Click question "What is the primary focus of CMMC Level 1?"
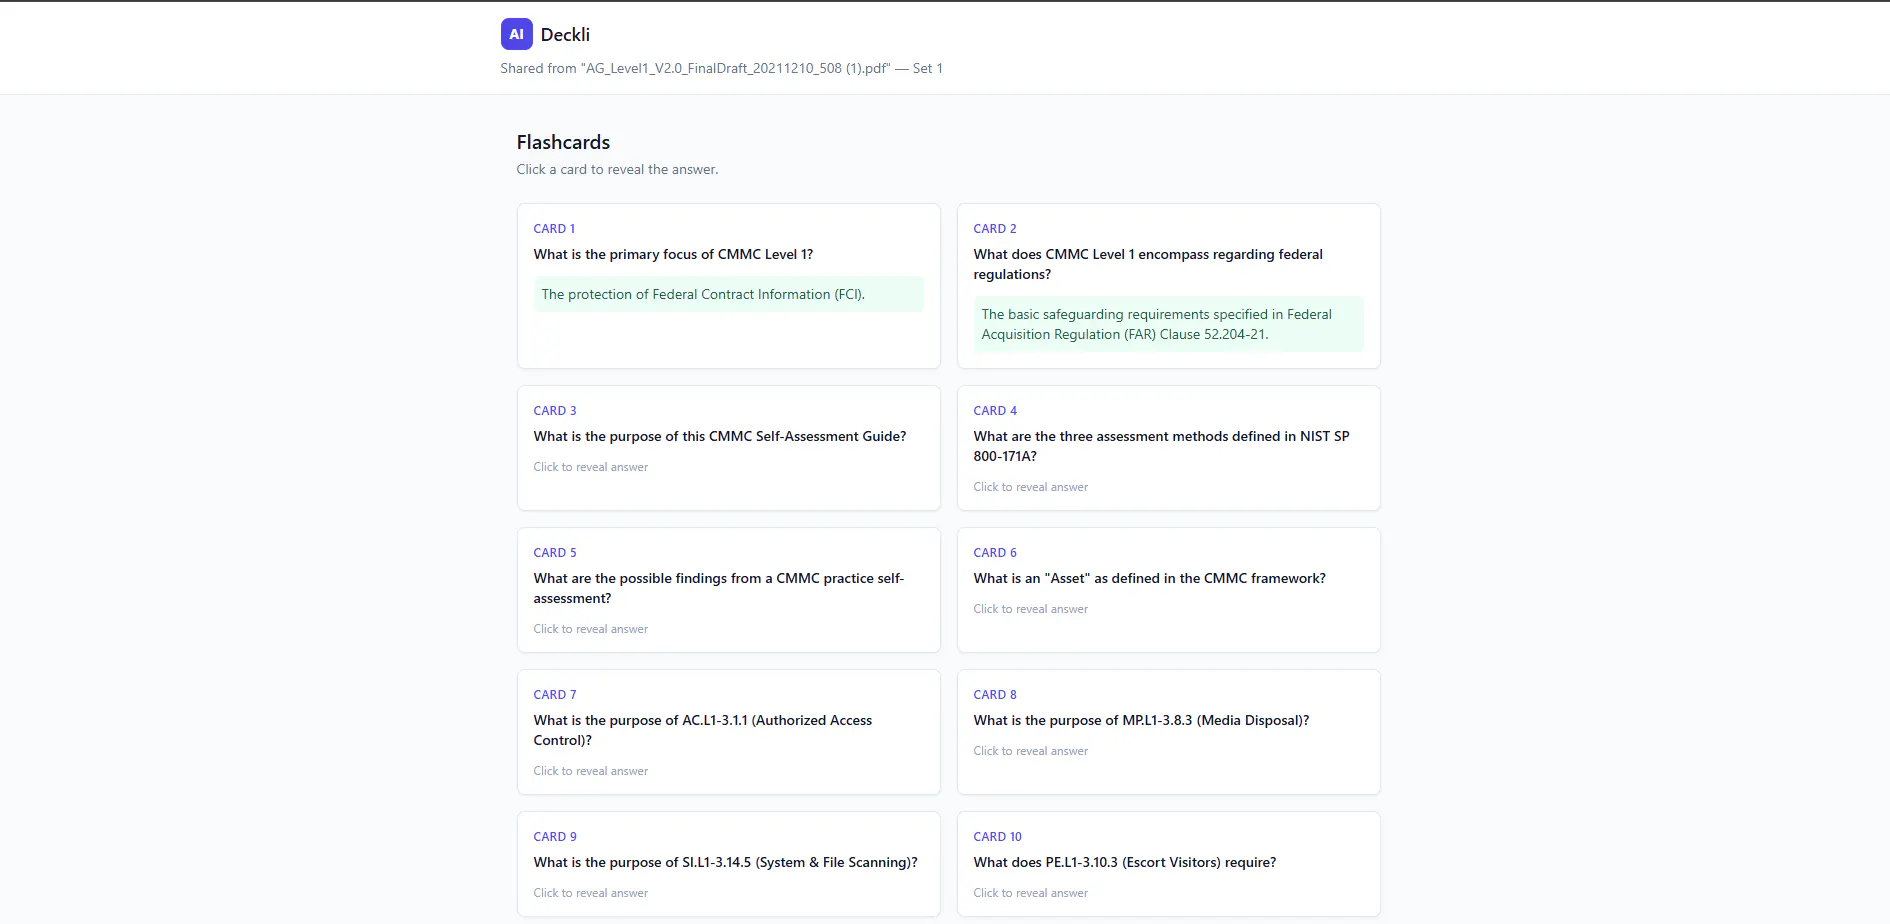This screenshot has width=1890, height=924. [673, 255]
